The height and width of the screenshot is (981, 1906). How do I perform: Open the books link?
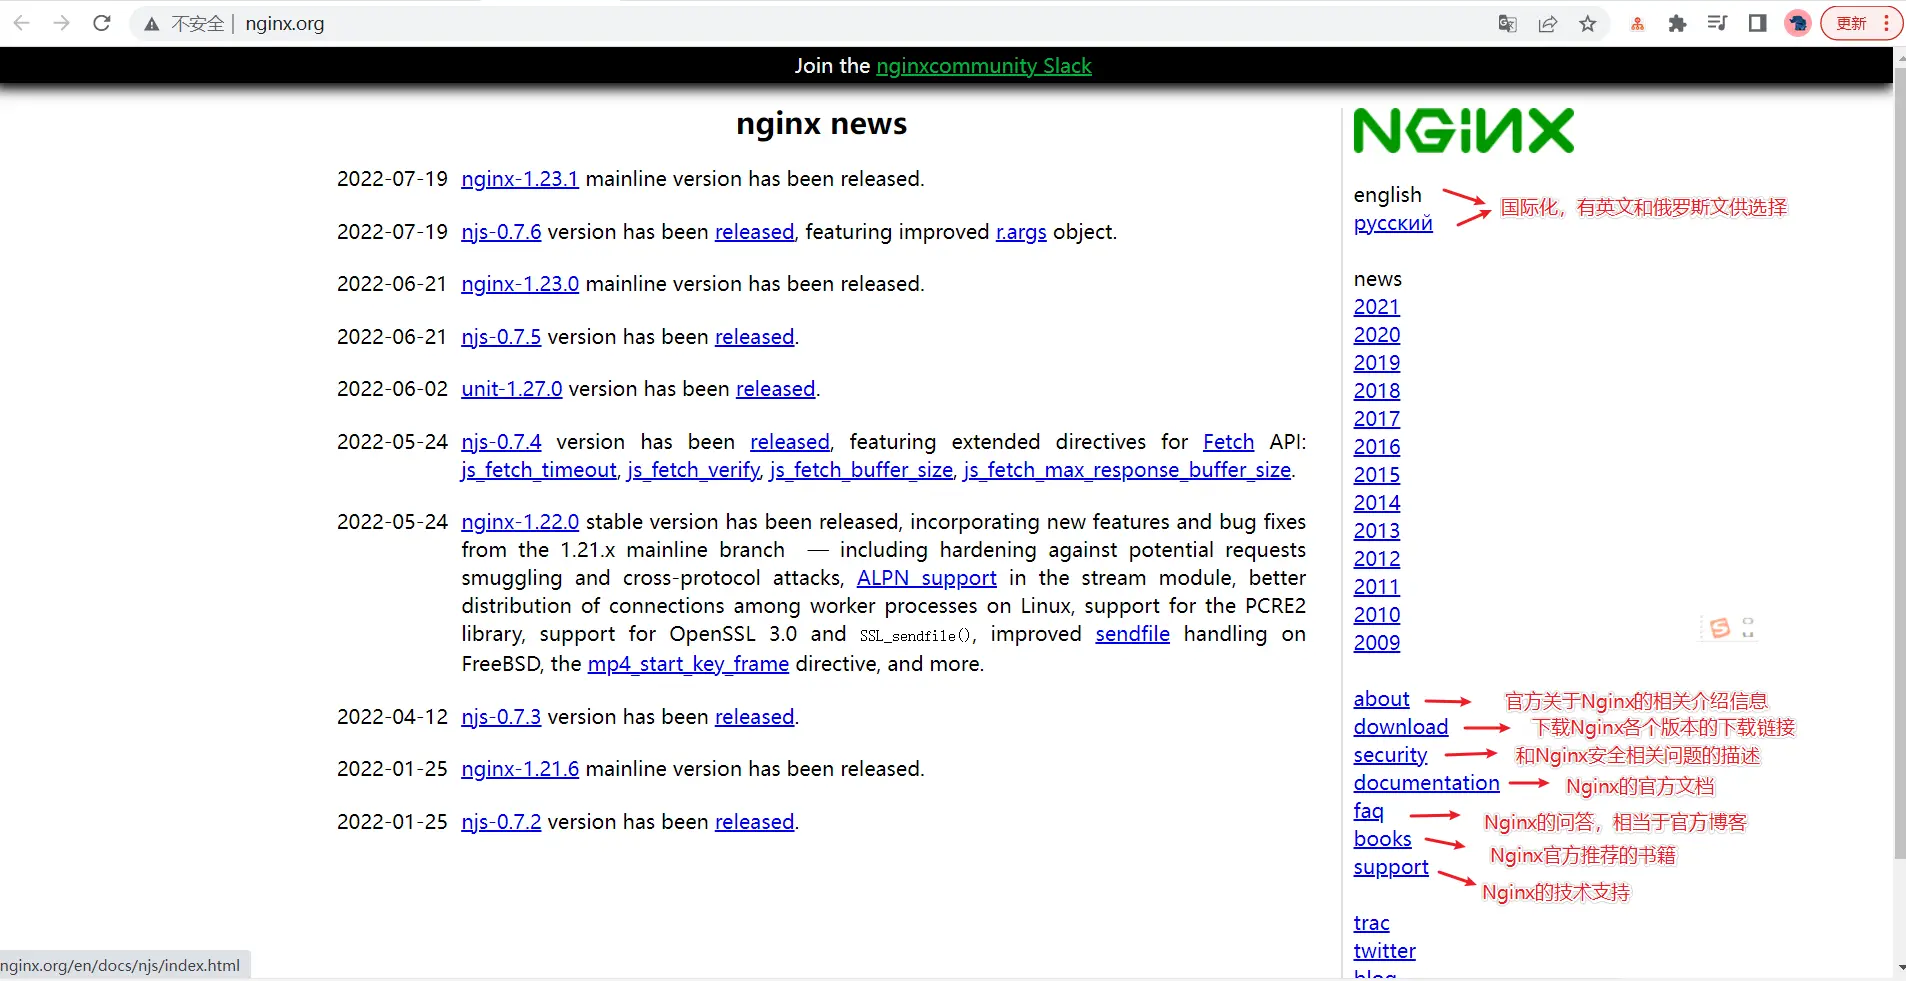click(1382, 839)
